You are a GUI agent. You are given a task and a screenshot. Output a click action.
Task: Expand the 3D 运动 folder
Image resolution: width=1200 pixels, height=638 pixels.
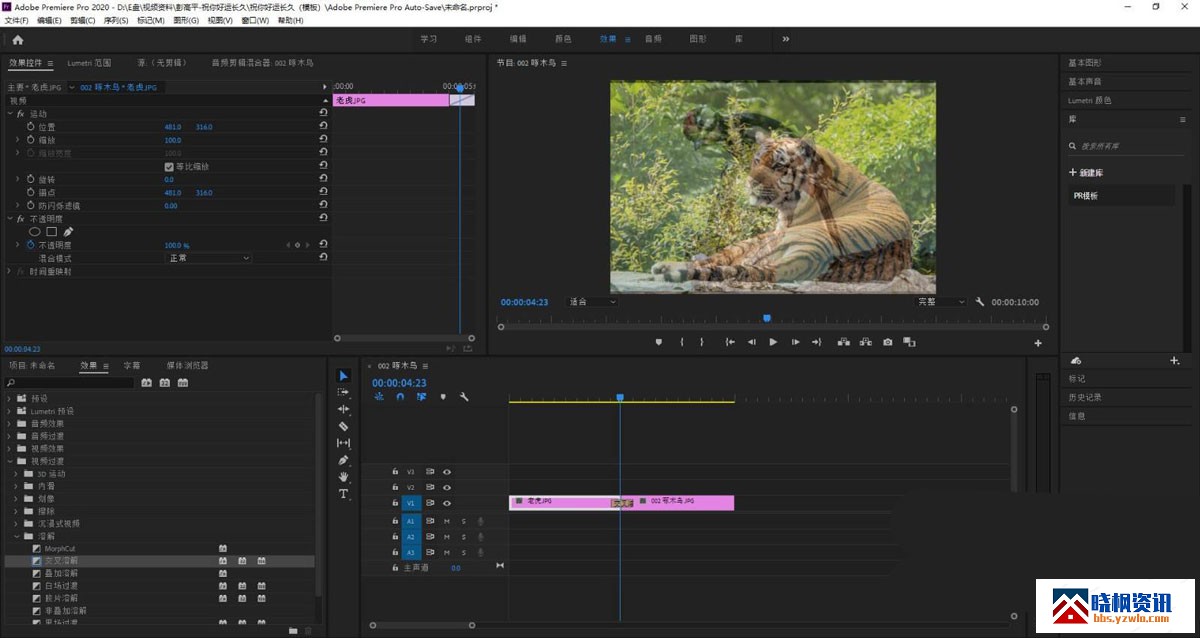click(x=17, y=473)
